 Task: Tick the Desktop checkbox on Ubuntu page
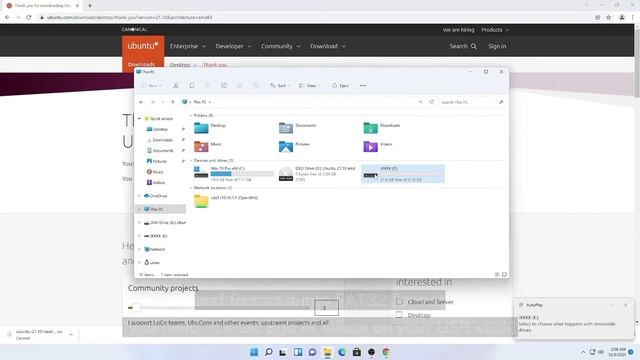(x=399, y=315)
